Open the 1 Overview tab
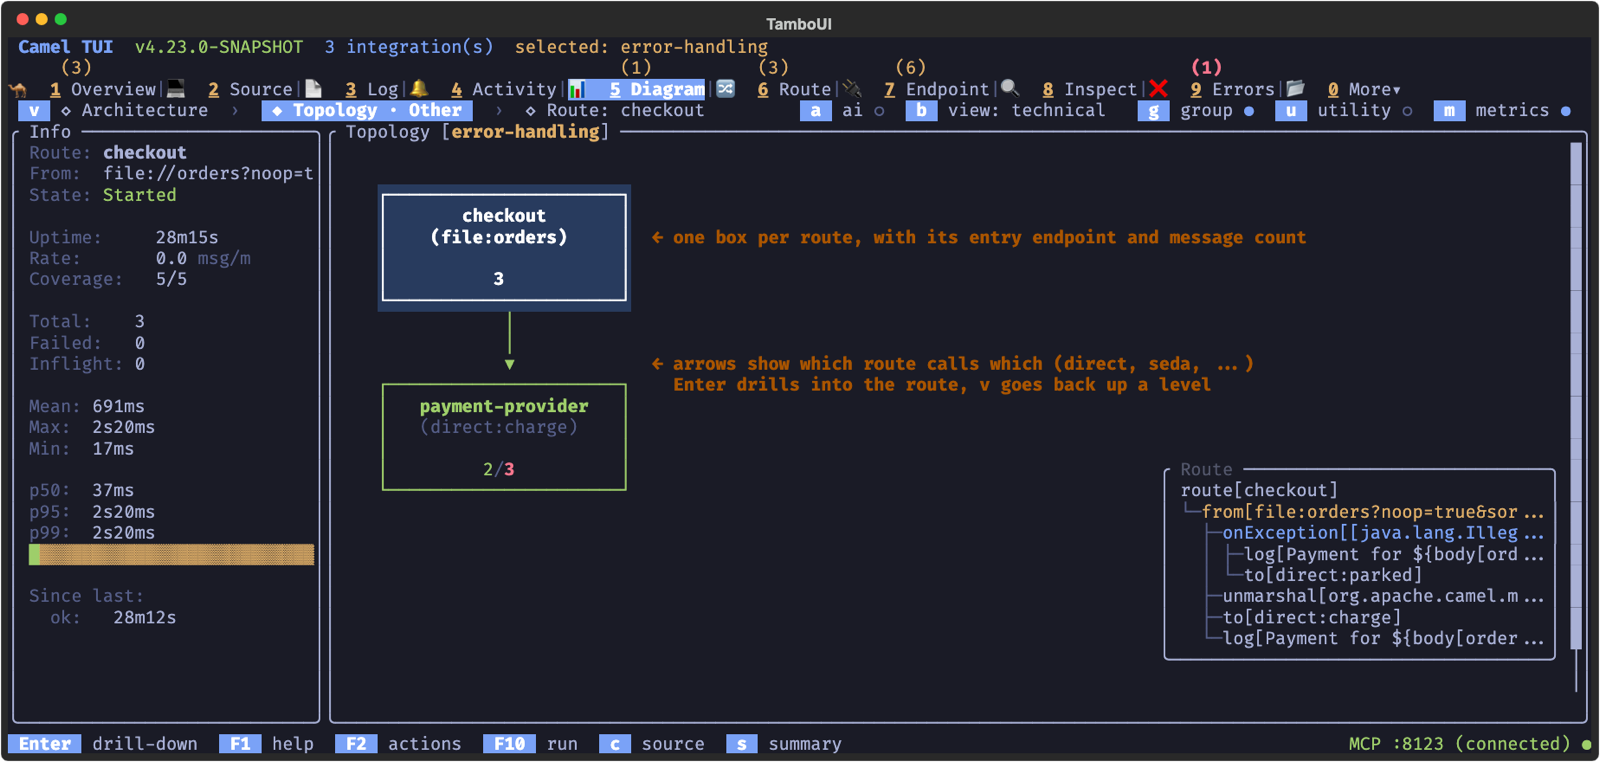 (x=103, y=89)
